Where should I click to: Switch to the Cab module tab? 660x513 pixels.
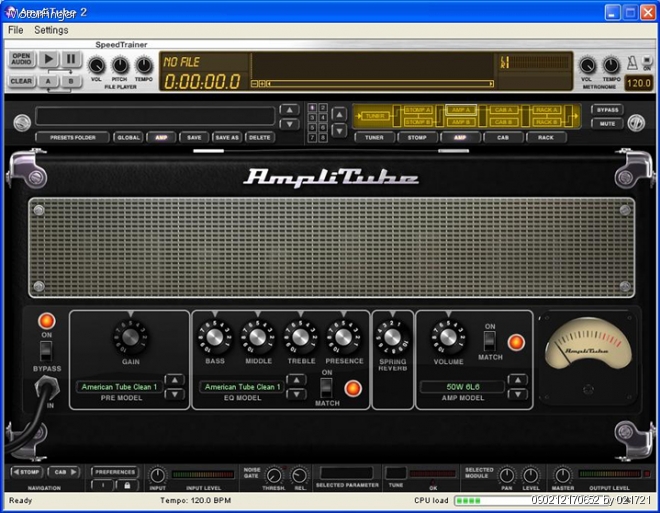503,137
